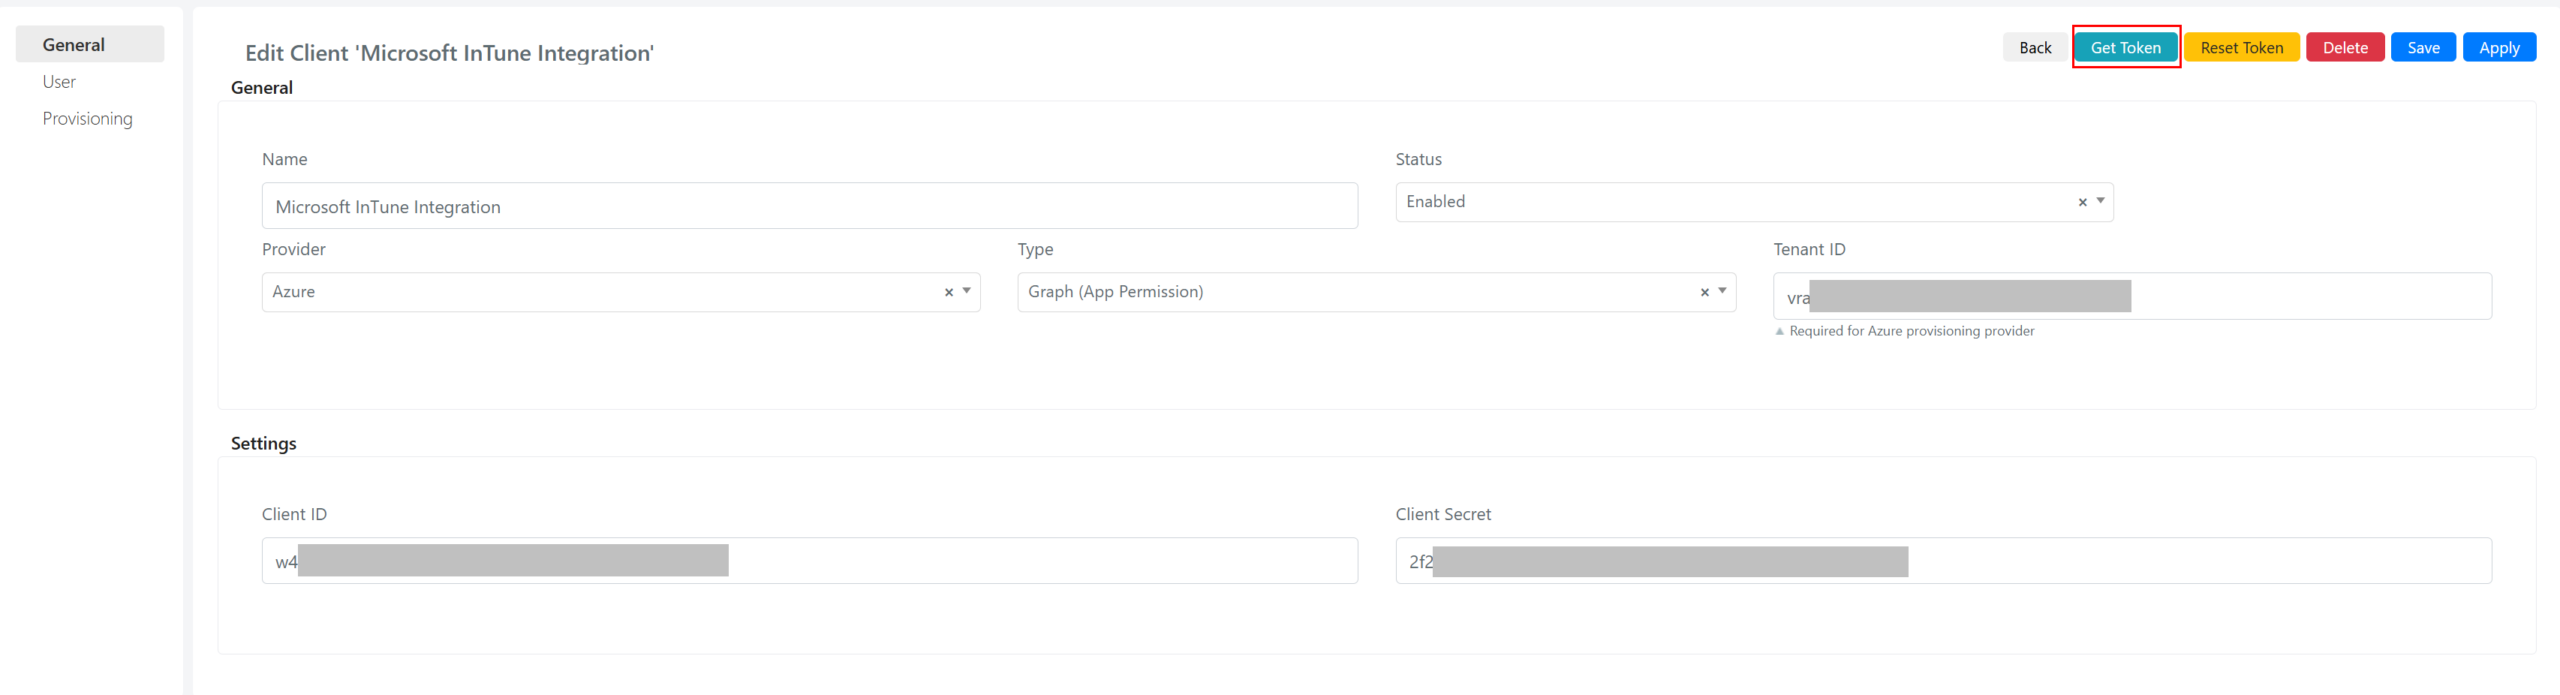Click the 'Name' field label
2560x695 pixels.
285,159
